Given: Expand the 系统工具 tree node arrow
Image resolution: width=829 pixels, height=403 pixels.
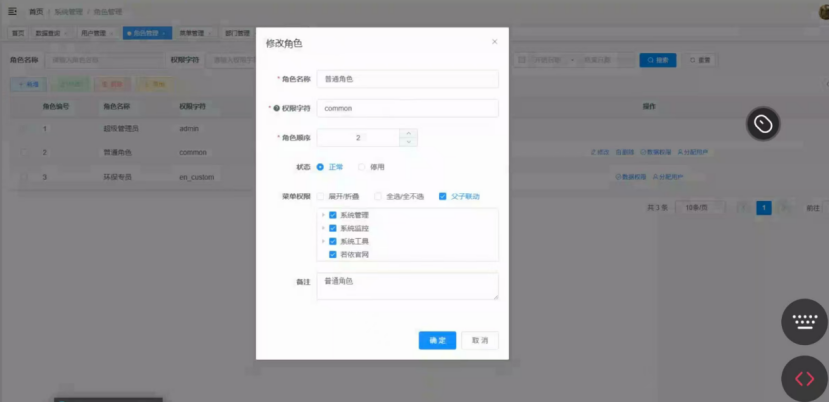Looking at the screenshot, I should [x=323, y=241].
